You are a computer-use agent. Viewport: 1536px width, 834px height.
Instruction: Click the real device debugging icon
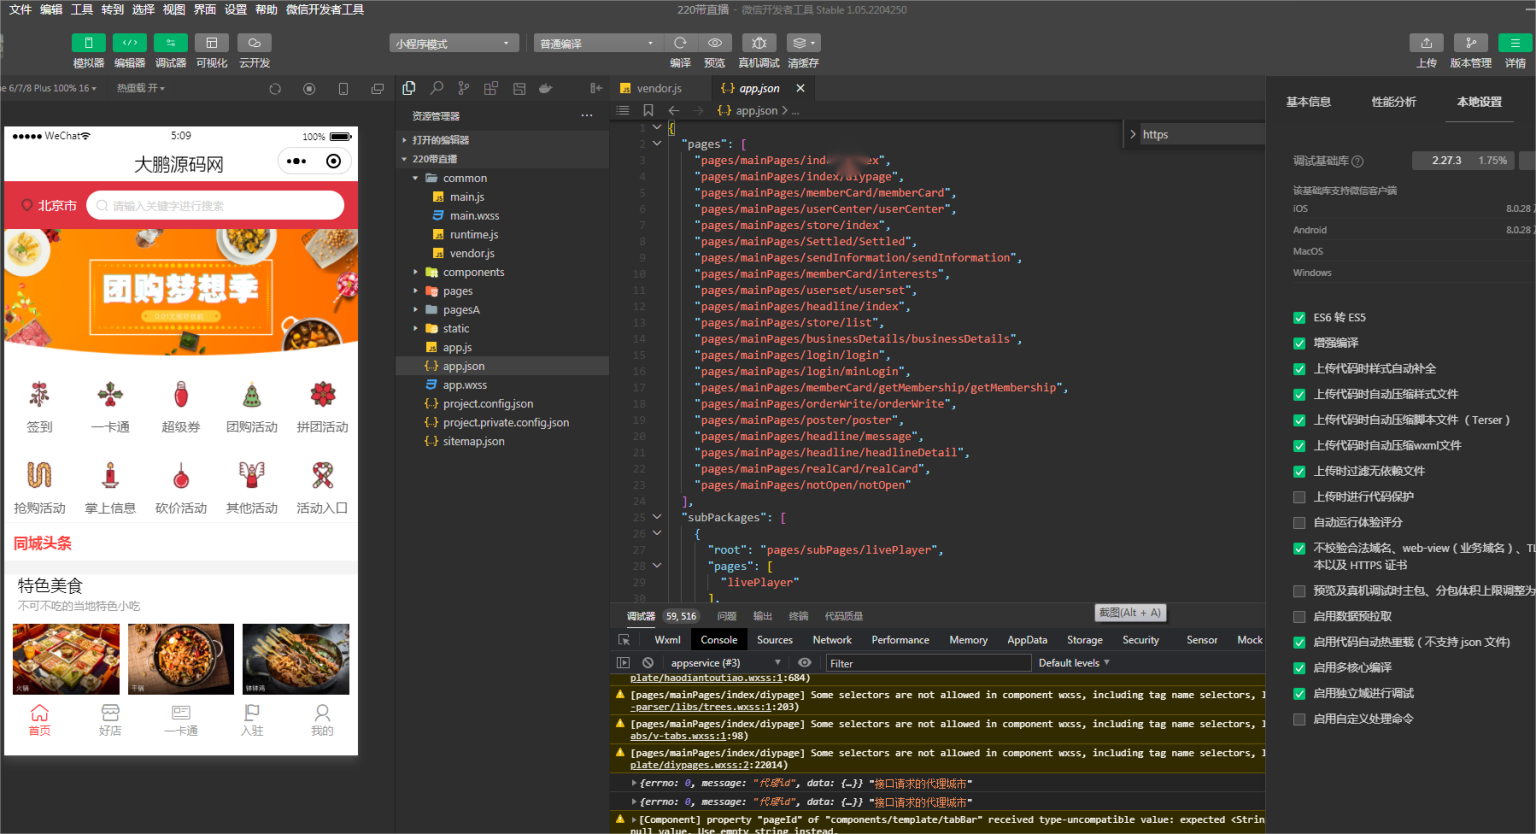click(x=758, y=43)
